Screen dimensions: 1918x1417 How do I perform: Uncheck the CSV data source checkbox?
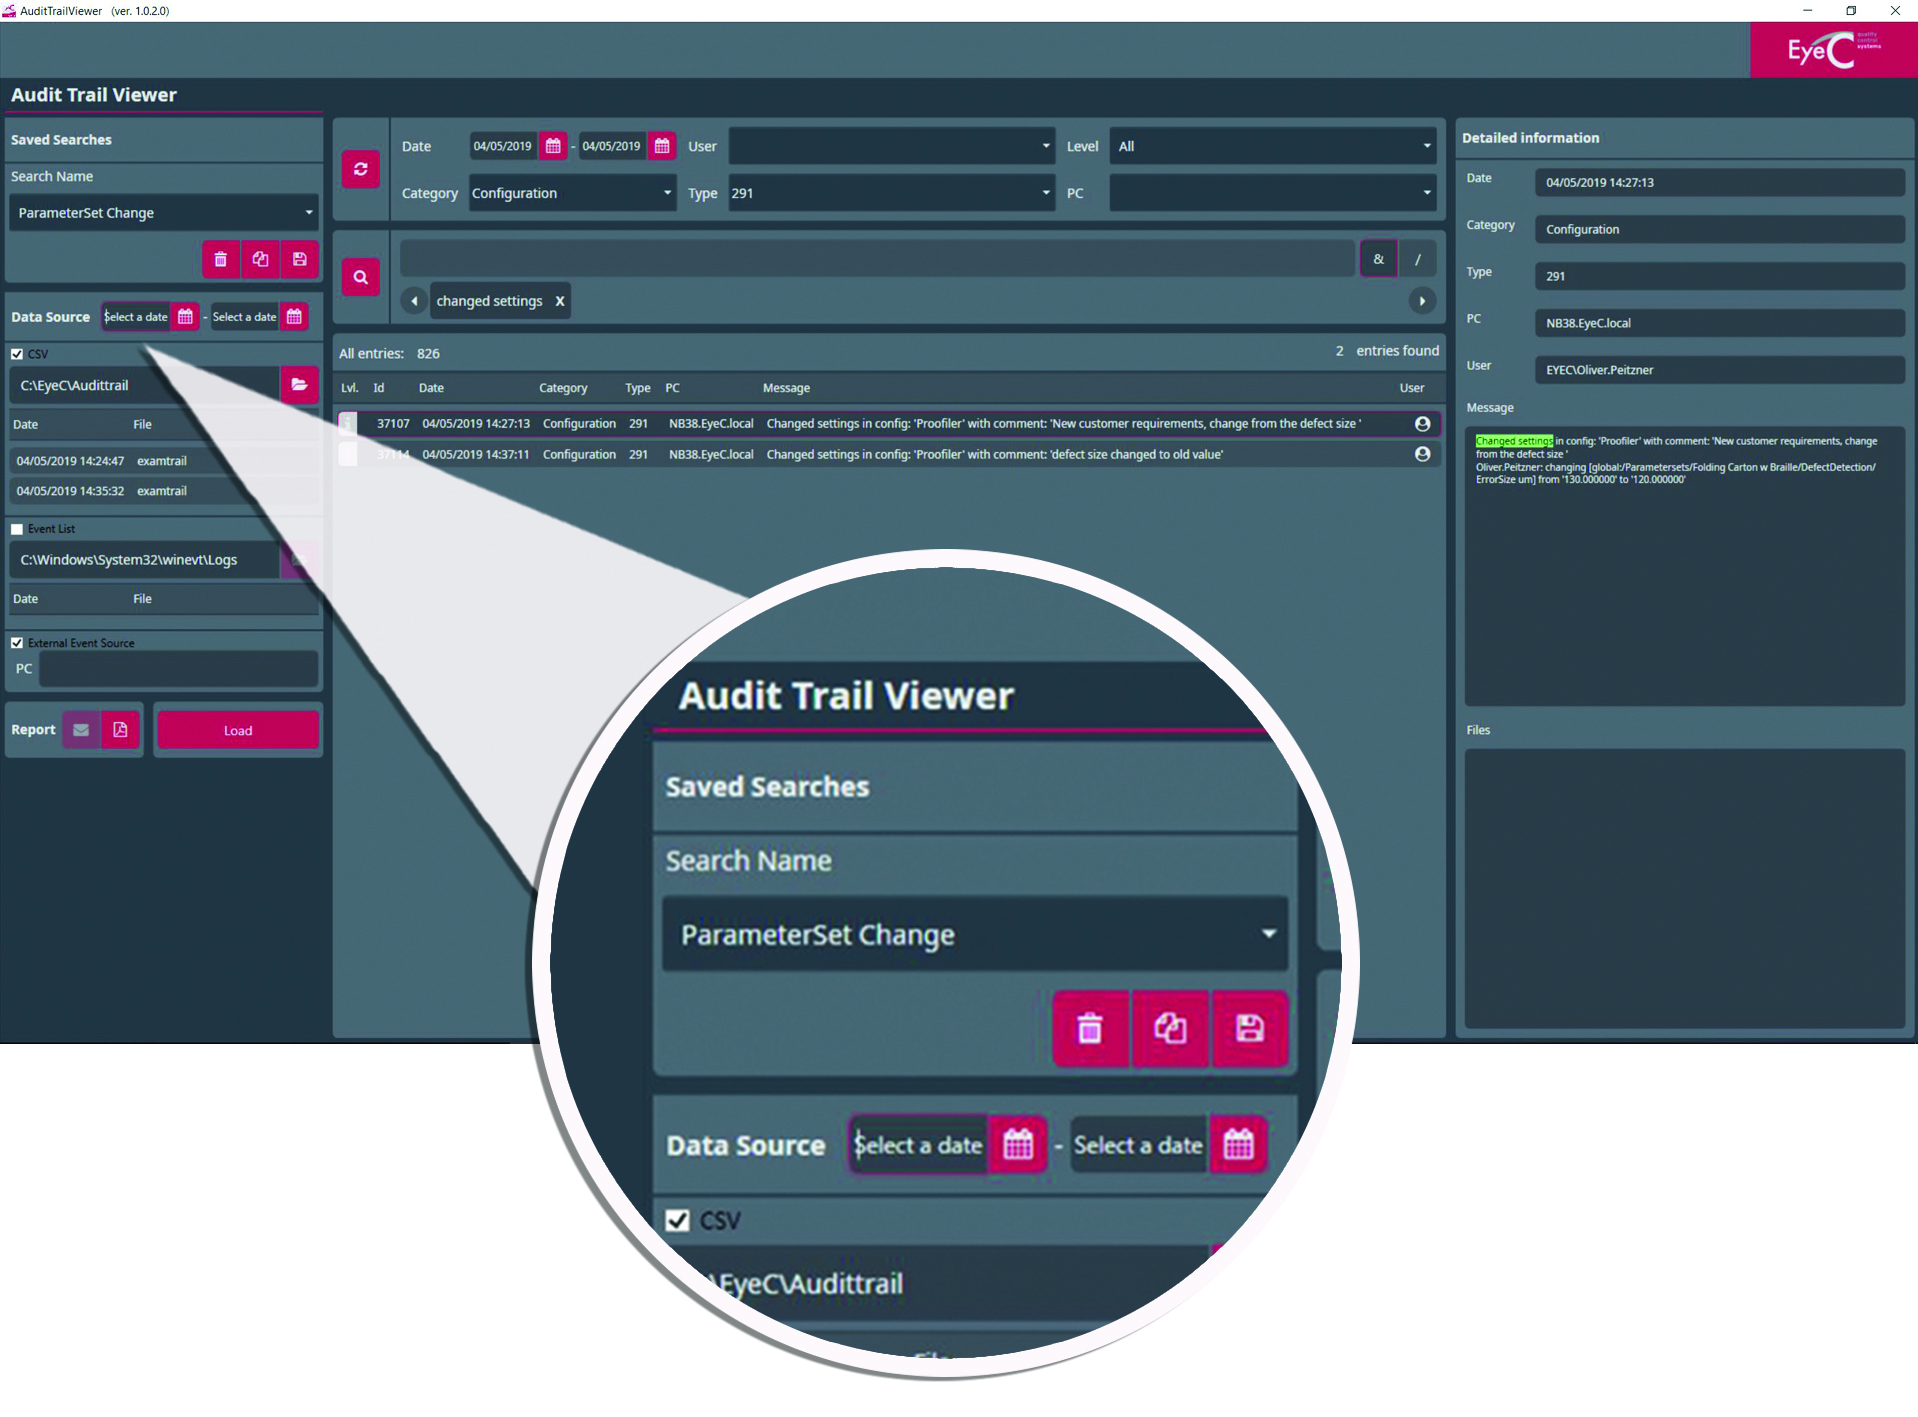click(x=17, y=354)
